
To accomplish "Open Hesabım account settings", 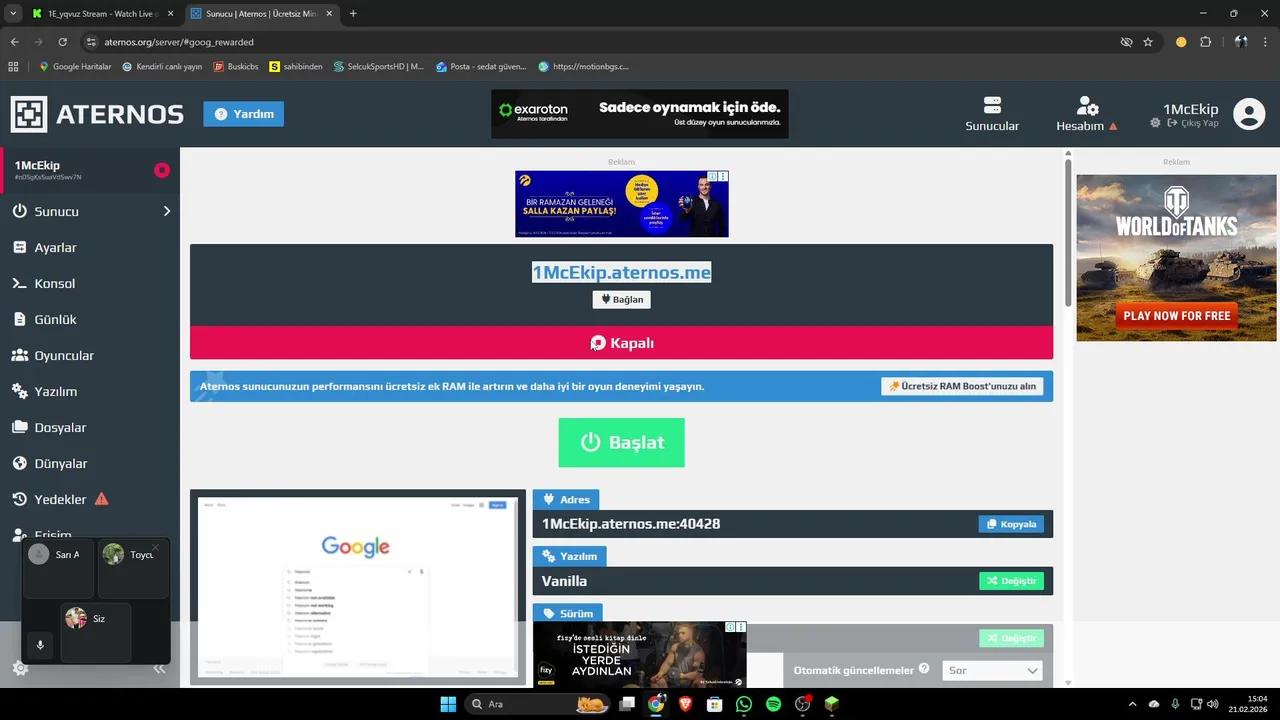I will tap(1087, 114).
